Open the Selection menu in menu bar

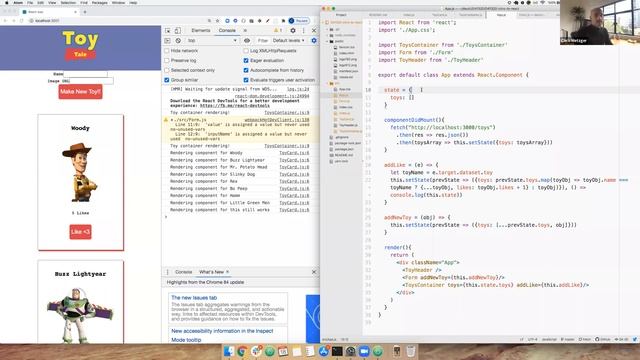68,2
